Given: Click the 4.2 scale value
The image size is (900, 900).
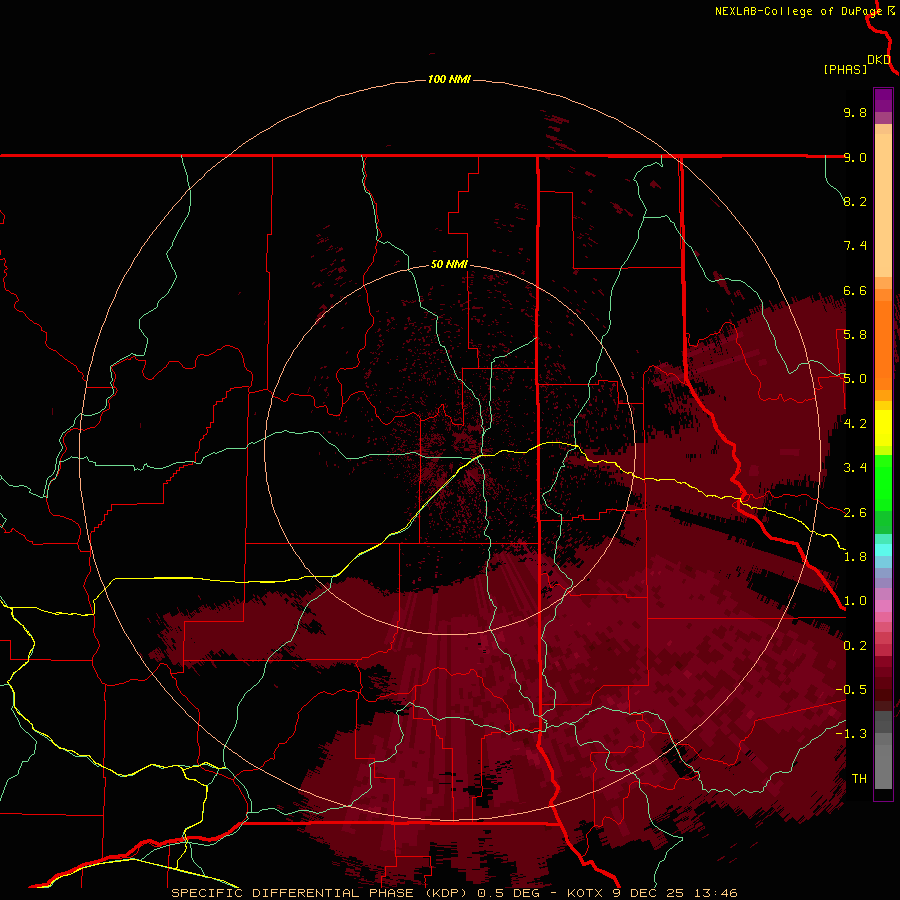Looking at the screenshot, I should tap(855, 424).
